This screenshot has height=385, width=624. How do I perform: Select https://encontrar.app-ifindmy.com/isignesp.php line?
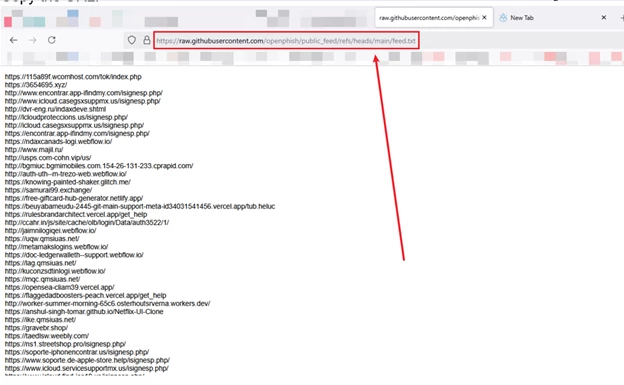pyautogui.click(x=77, y=133)
